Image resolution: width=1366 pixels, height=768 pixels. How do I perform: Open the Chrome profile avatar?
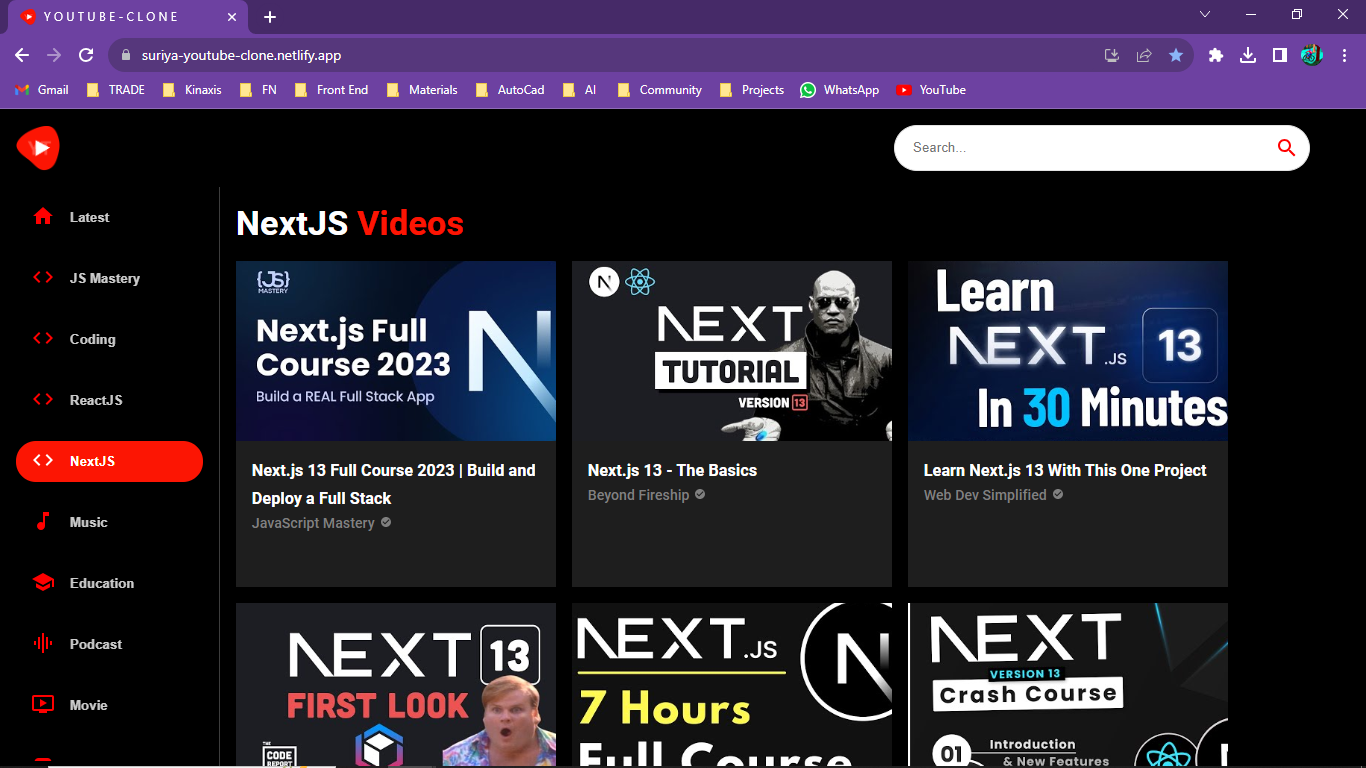tap(1311, 55)
